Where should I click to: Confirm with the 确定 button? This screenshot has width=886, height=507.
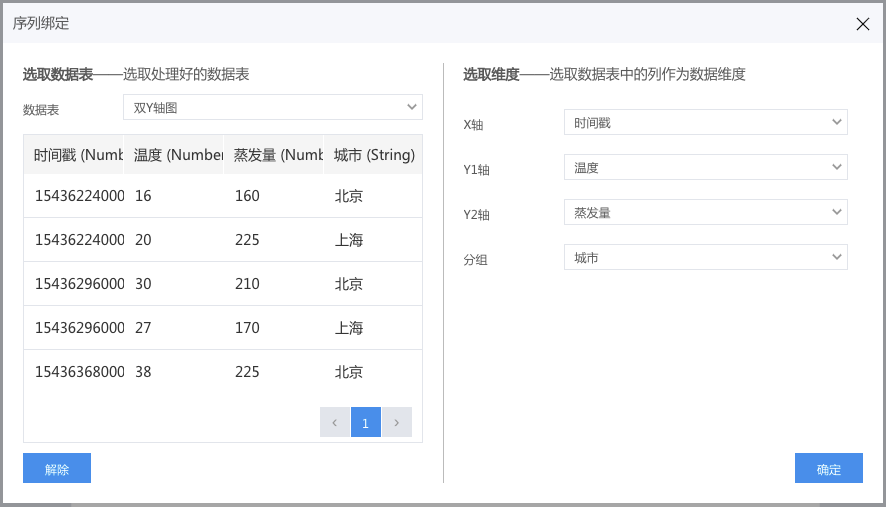[828, 468]
